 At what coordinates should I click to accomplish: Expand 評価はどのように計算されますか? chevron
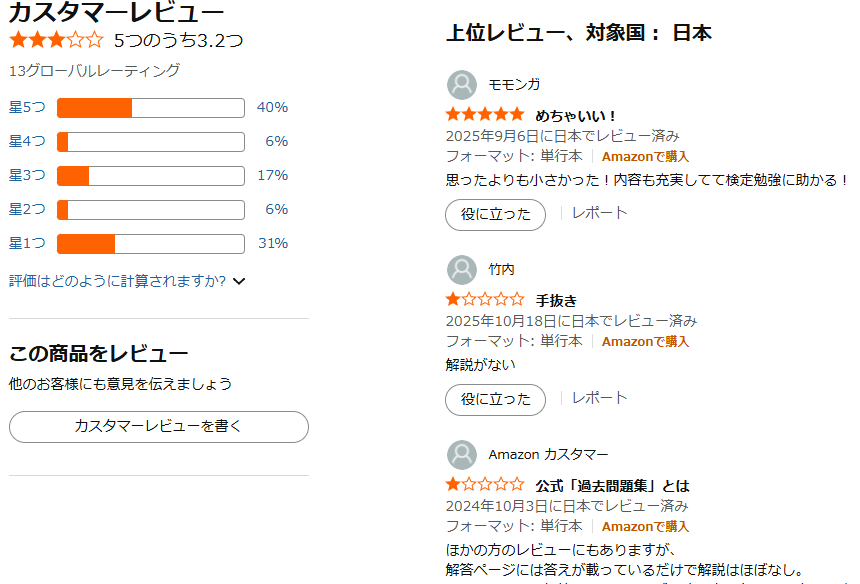click(239, 281)
